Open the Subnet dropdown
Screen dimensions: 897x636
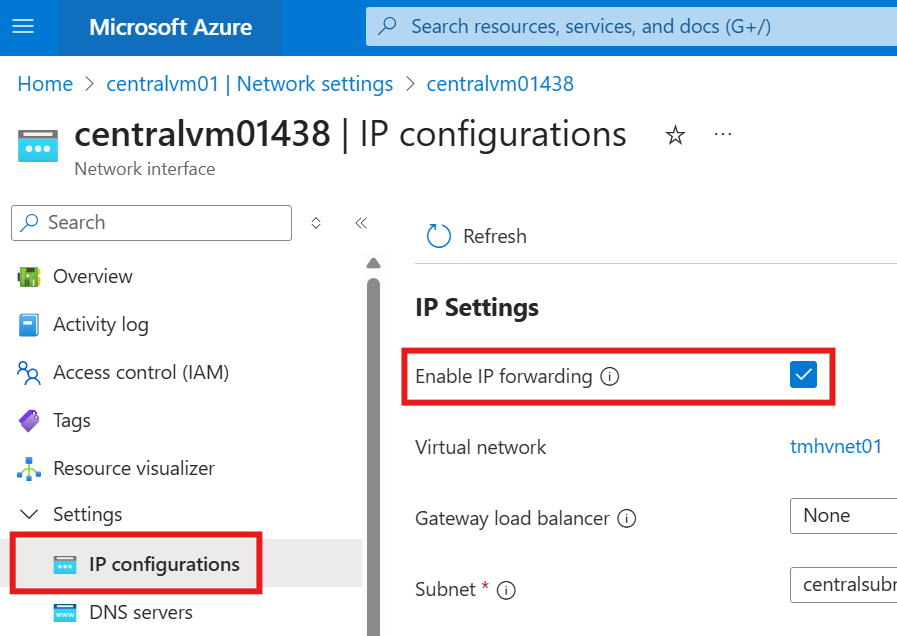pyautogui.click(x=843, y=585)
